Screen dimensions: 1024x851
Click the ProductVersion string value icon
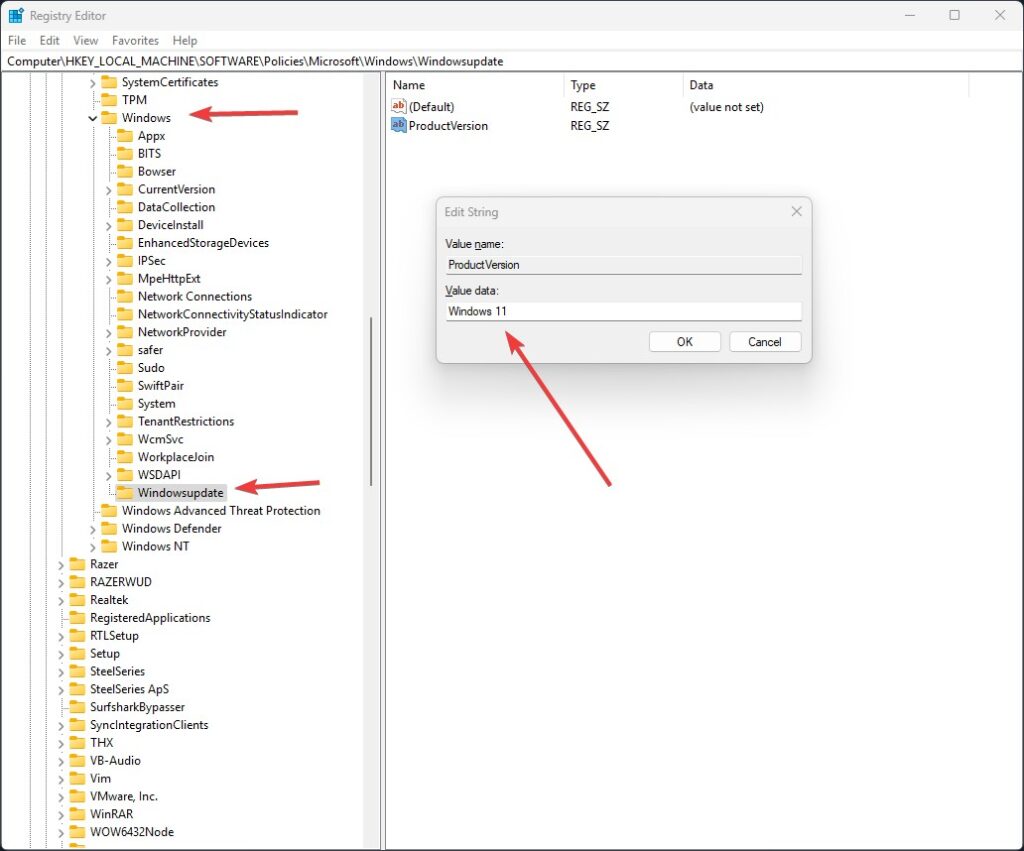coord(398,125)
